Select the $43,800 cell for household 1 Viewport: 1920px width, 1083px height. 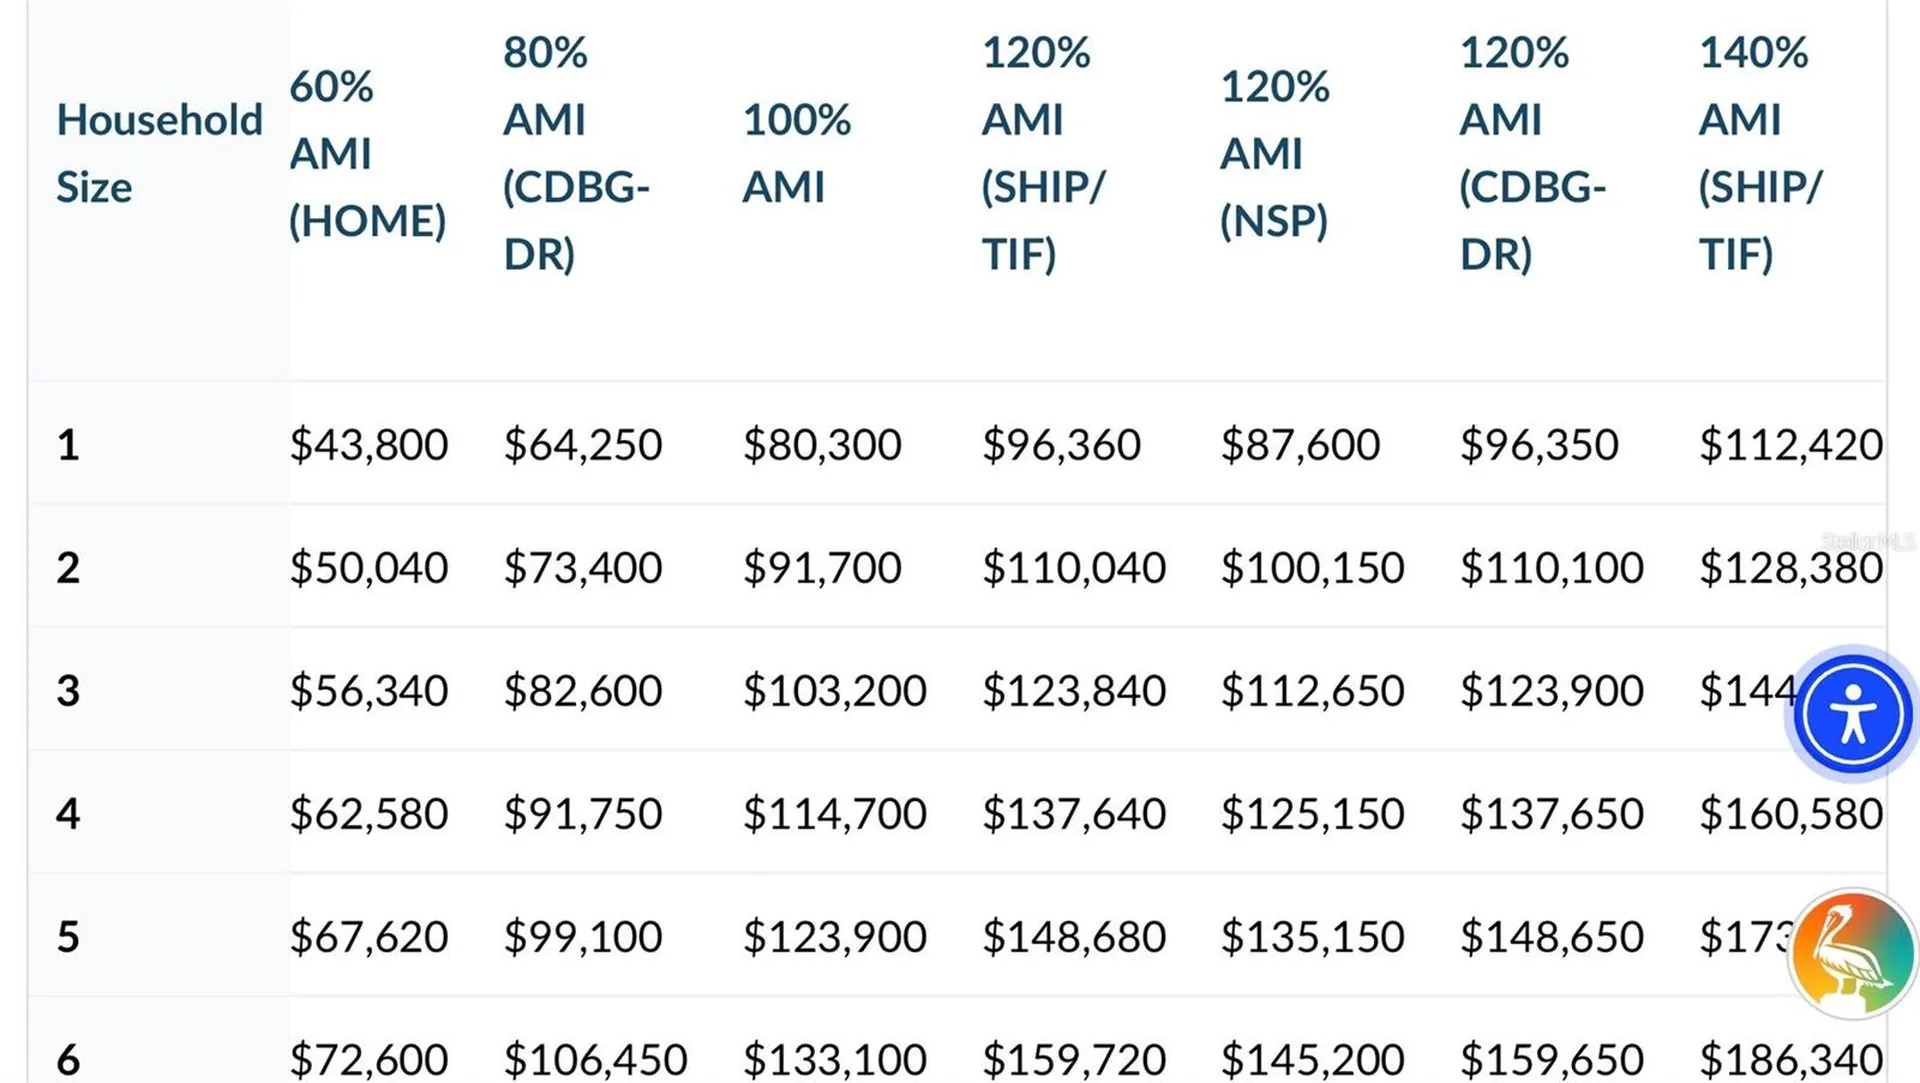(368, 444)
